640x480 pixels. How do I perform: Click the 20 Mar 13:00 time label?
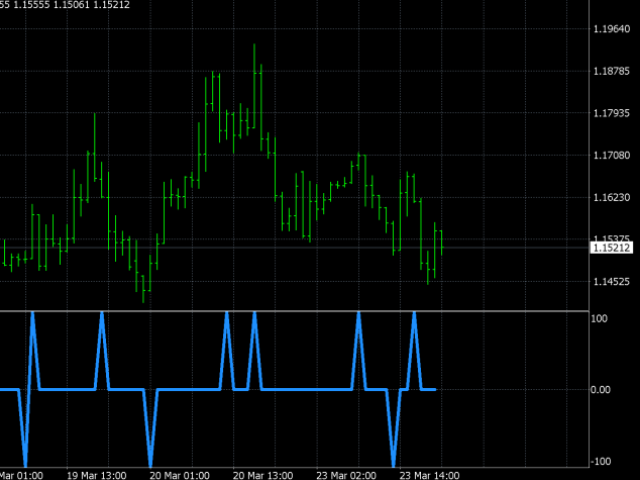coord(263,476)
